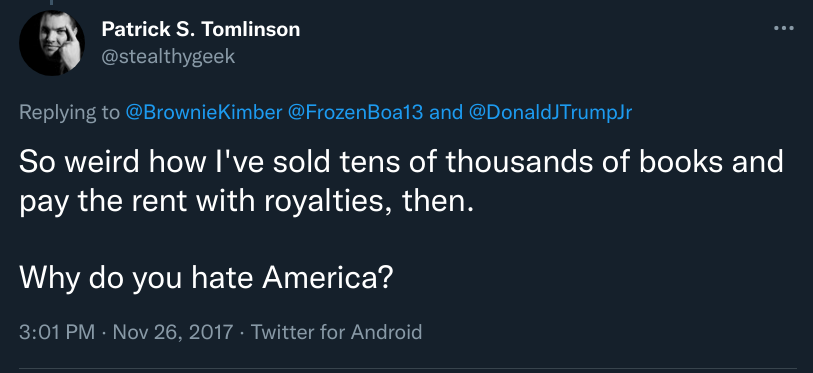813x373 pixels.
Task: Click the word 'America?' in the tweet
Action: click(x=328, y=279)
